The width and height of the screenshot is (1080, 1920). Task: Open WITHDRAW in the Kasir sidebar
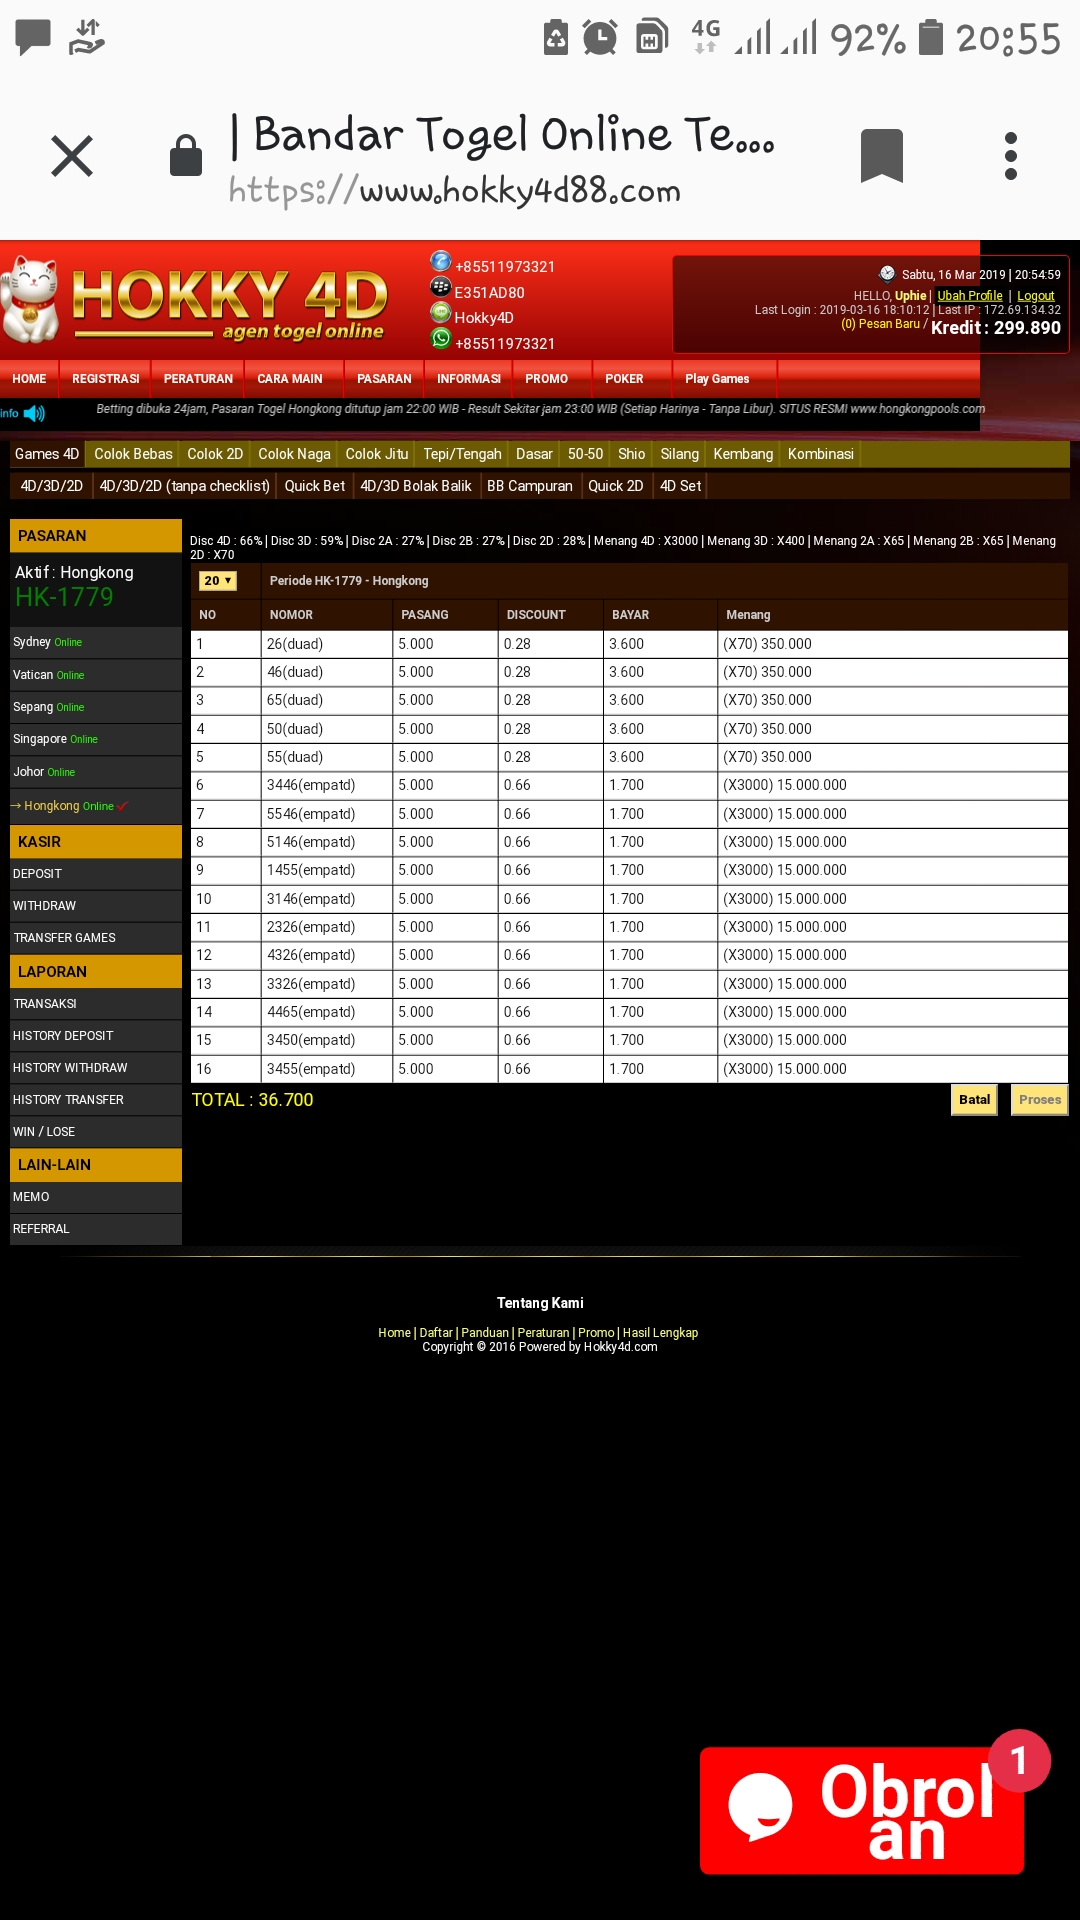tap(96, 906)
